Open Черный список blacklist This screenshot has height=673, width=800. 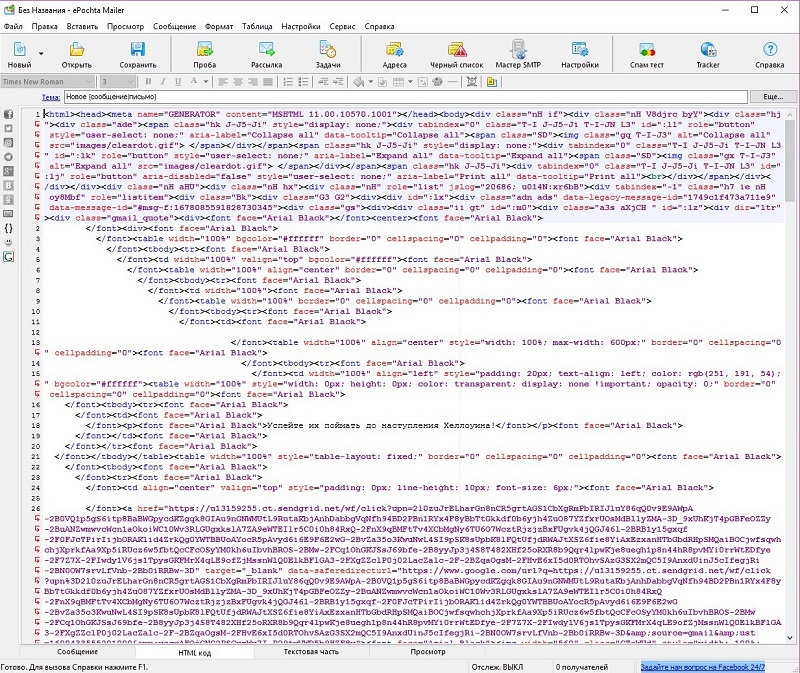click(457, 55)
